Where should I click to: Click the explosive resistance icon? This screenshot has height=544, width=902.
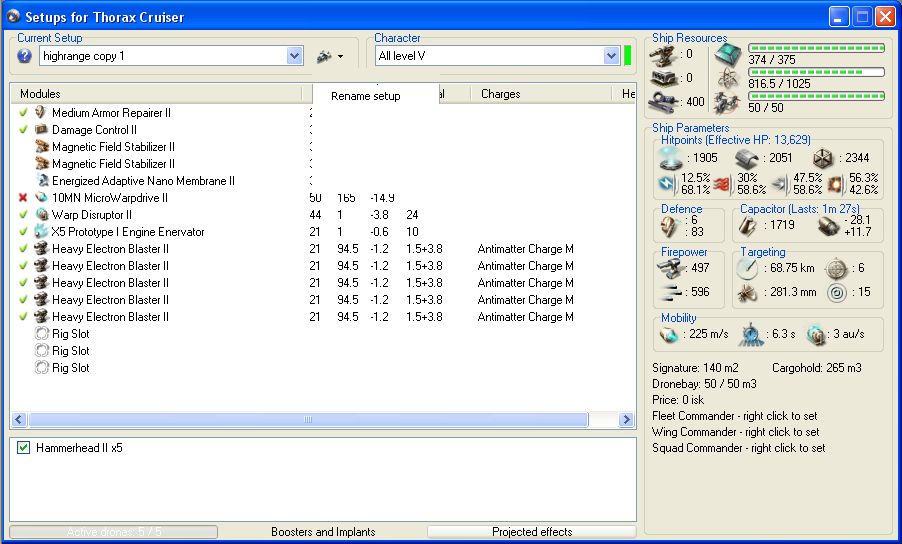(x=835, y=184)
